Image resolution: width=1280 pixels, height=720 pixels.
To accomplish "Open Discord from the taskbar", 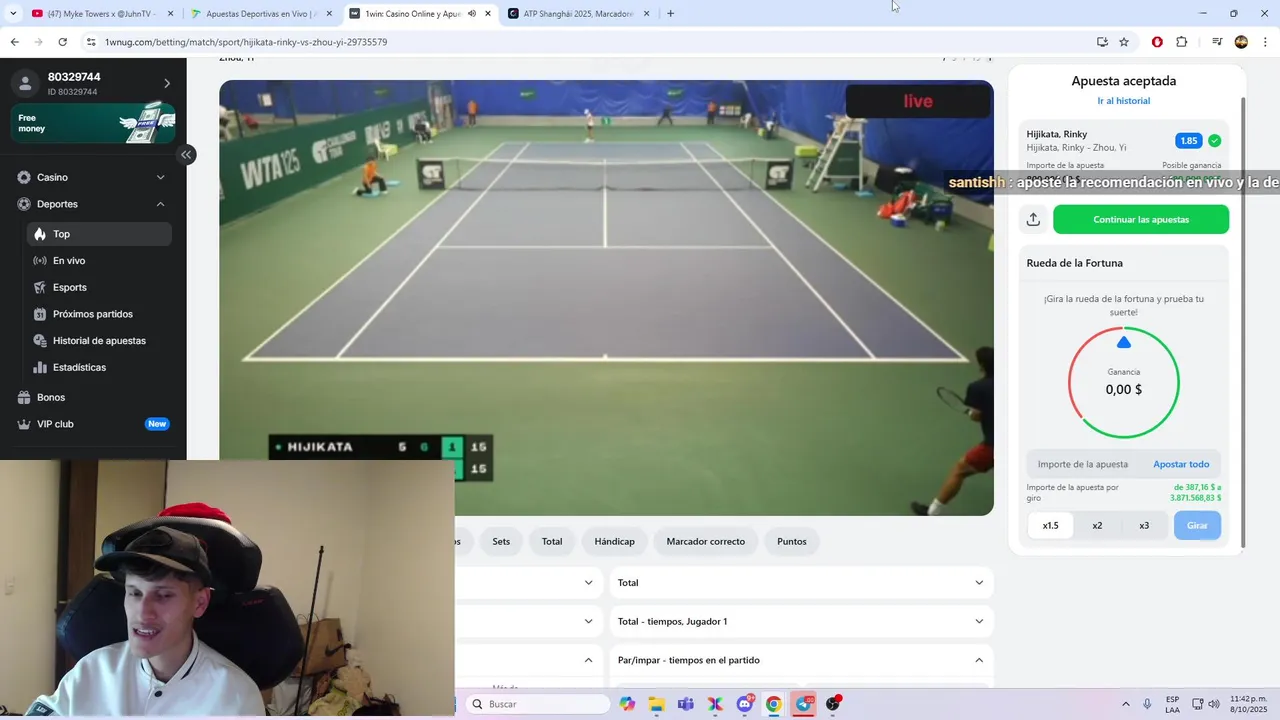I will tap(745, 704).
